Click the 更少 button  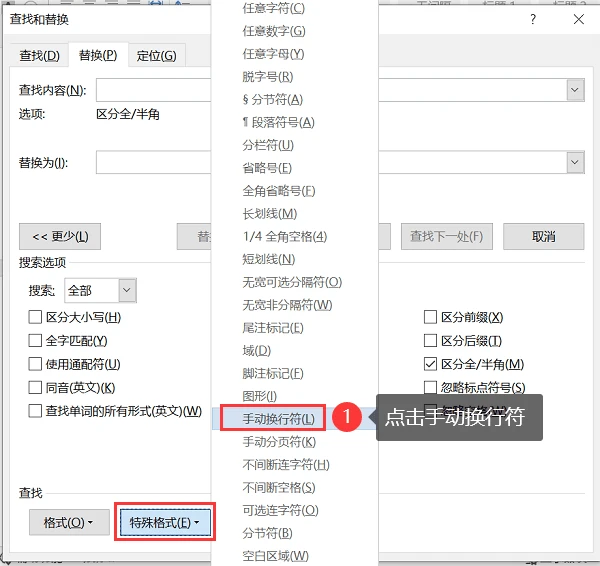[60, 237]
